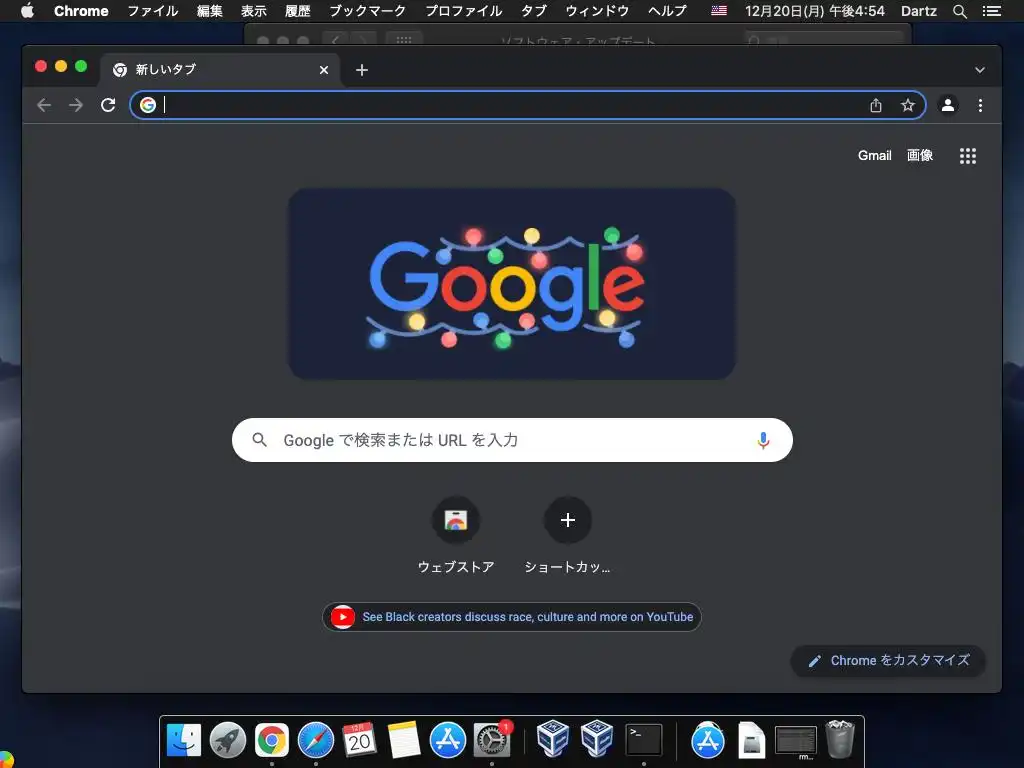The height and width of the screenshot is (768, 1024).
Task: Open the disk image document in the dock
Action: (x=752, y=741)
